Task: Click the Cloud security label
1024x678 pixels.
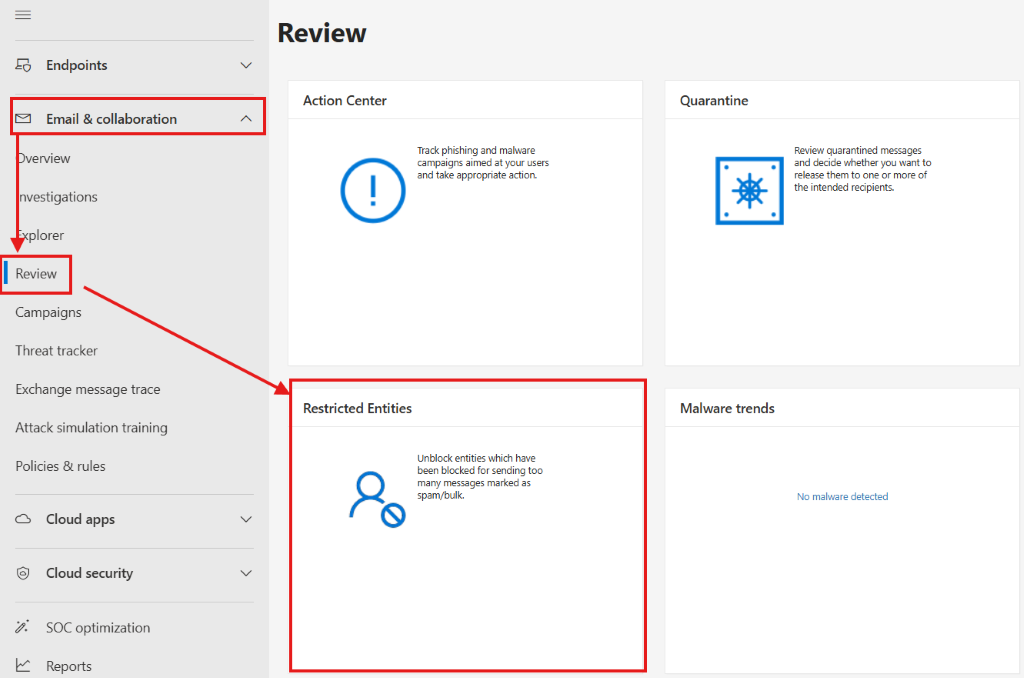Action: pyautogui.click(x=89, y=573)
